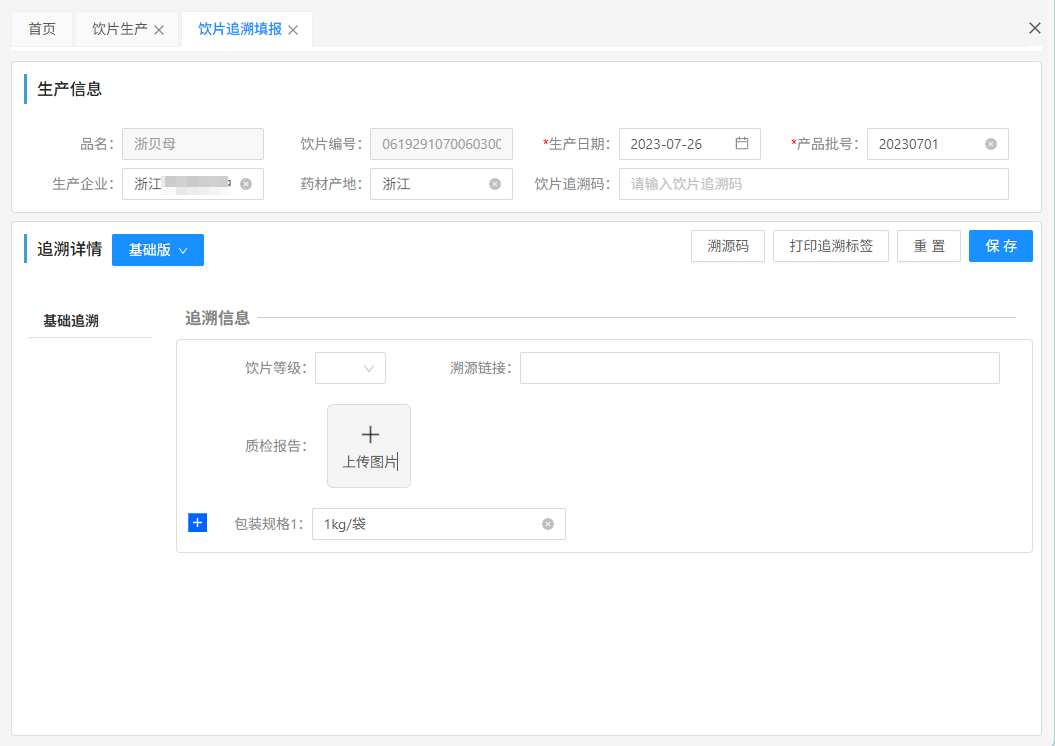Close the 饮片生产 tab
Image resolution: width=1055 pixels, height=746 pixels.
pos(159,30)
